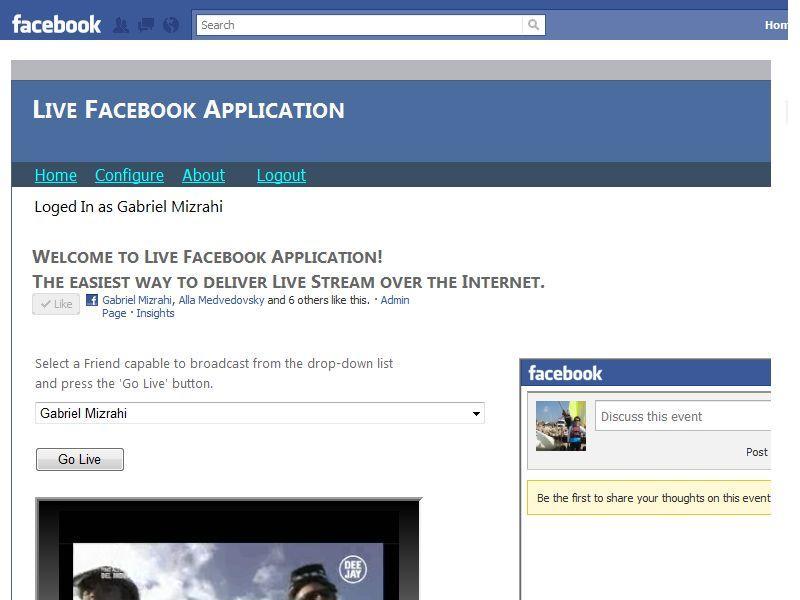Click the small Facebook icon beside like text
The height and width of the screenshot is (600, 800).
[x=92, y=300]
